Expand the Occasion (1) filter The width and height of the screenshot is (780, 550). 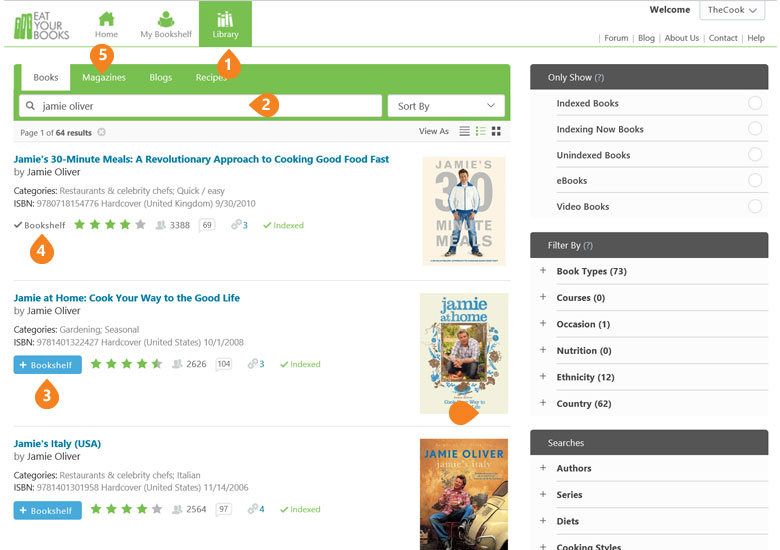coord(543,323)
